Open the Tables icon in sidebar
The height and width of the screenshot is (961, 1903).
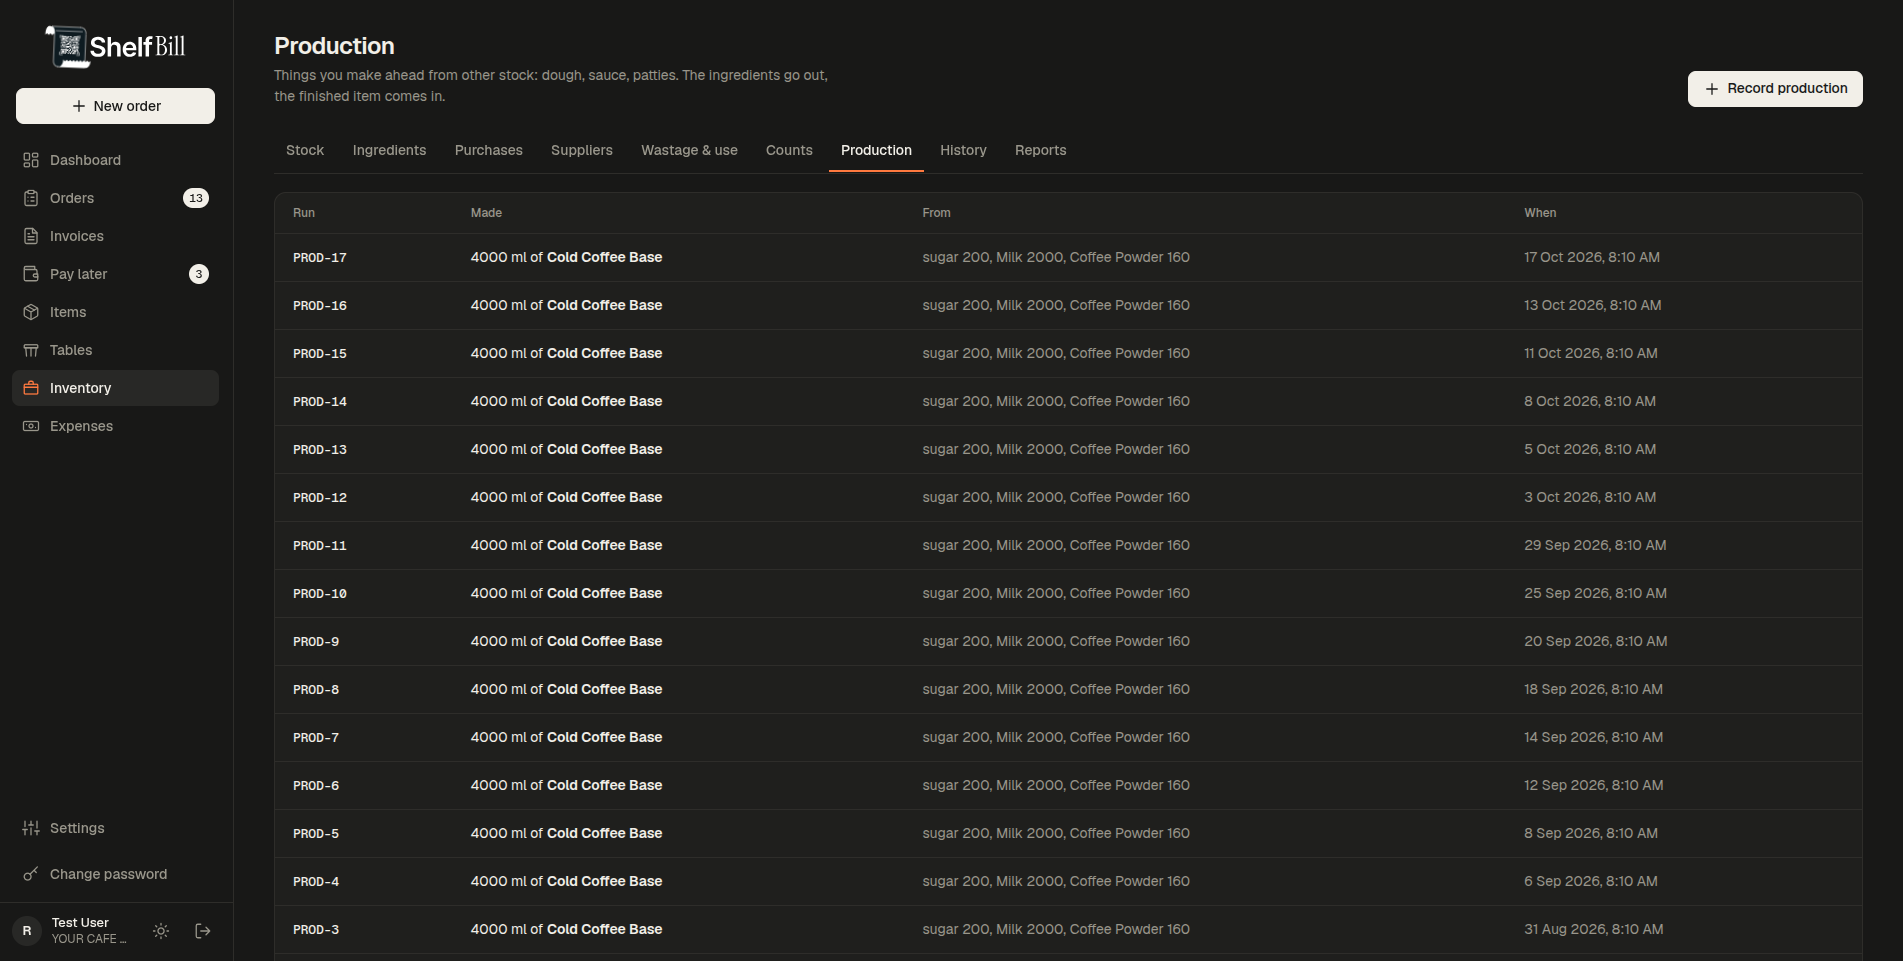[31, 350]
